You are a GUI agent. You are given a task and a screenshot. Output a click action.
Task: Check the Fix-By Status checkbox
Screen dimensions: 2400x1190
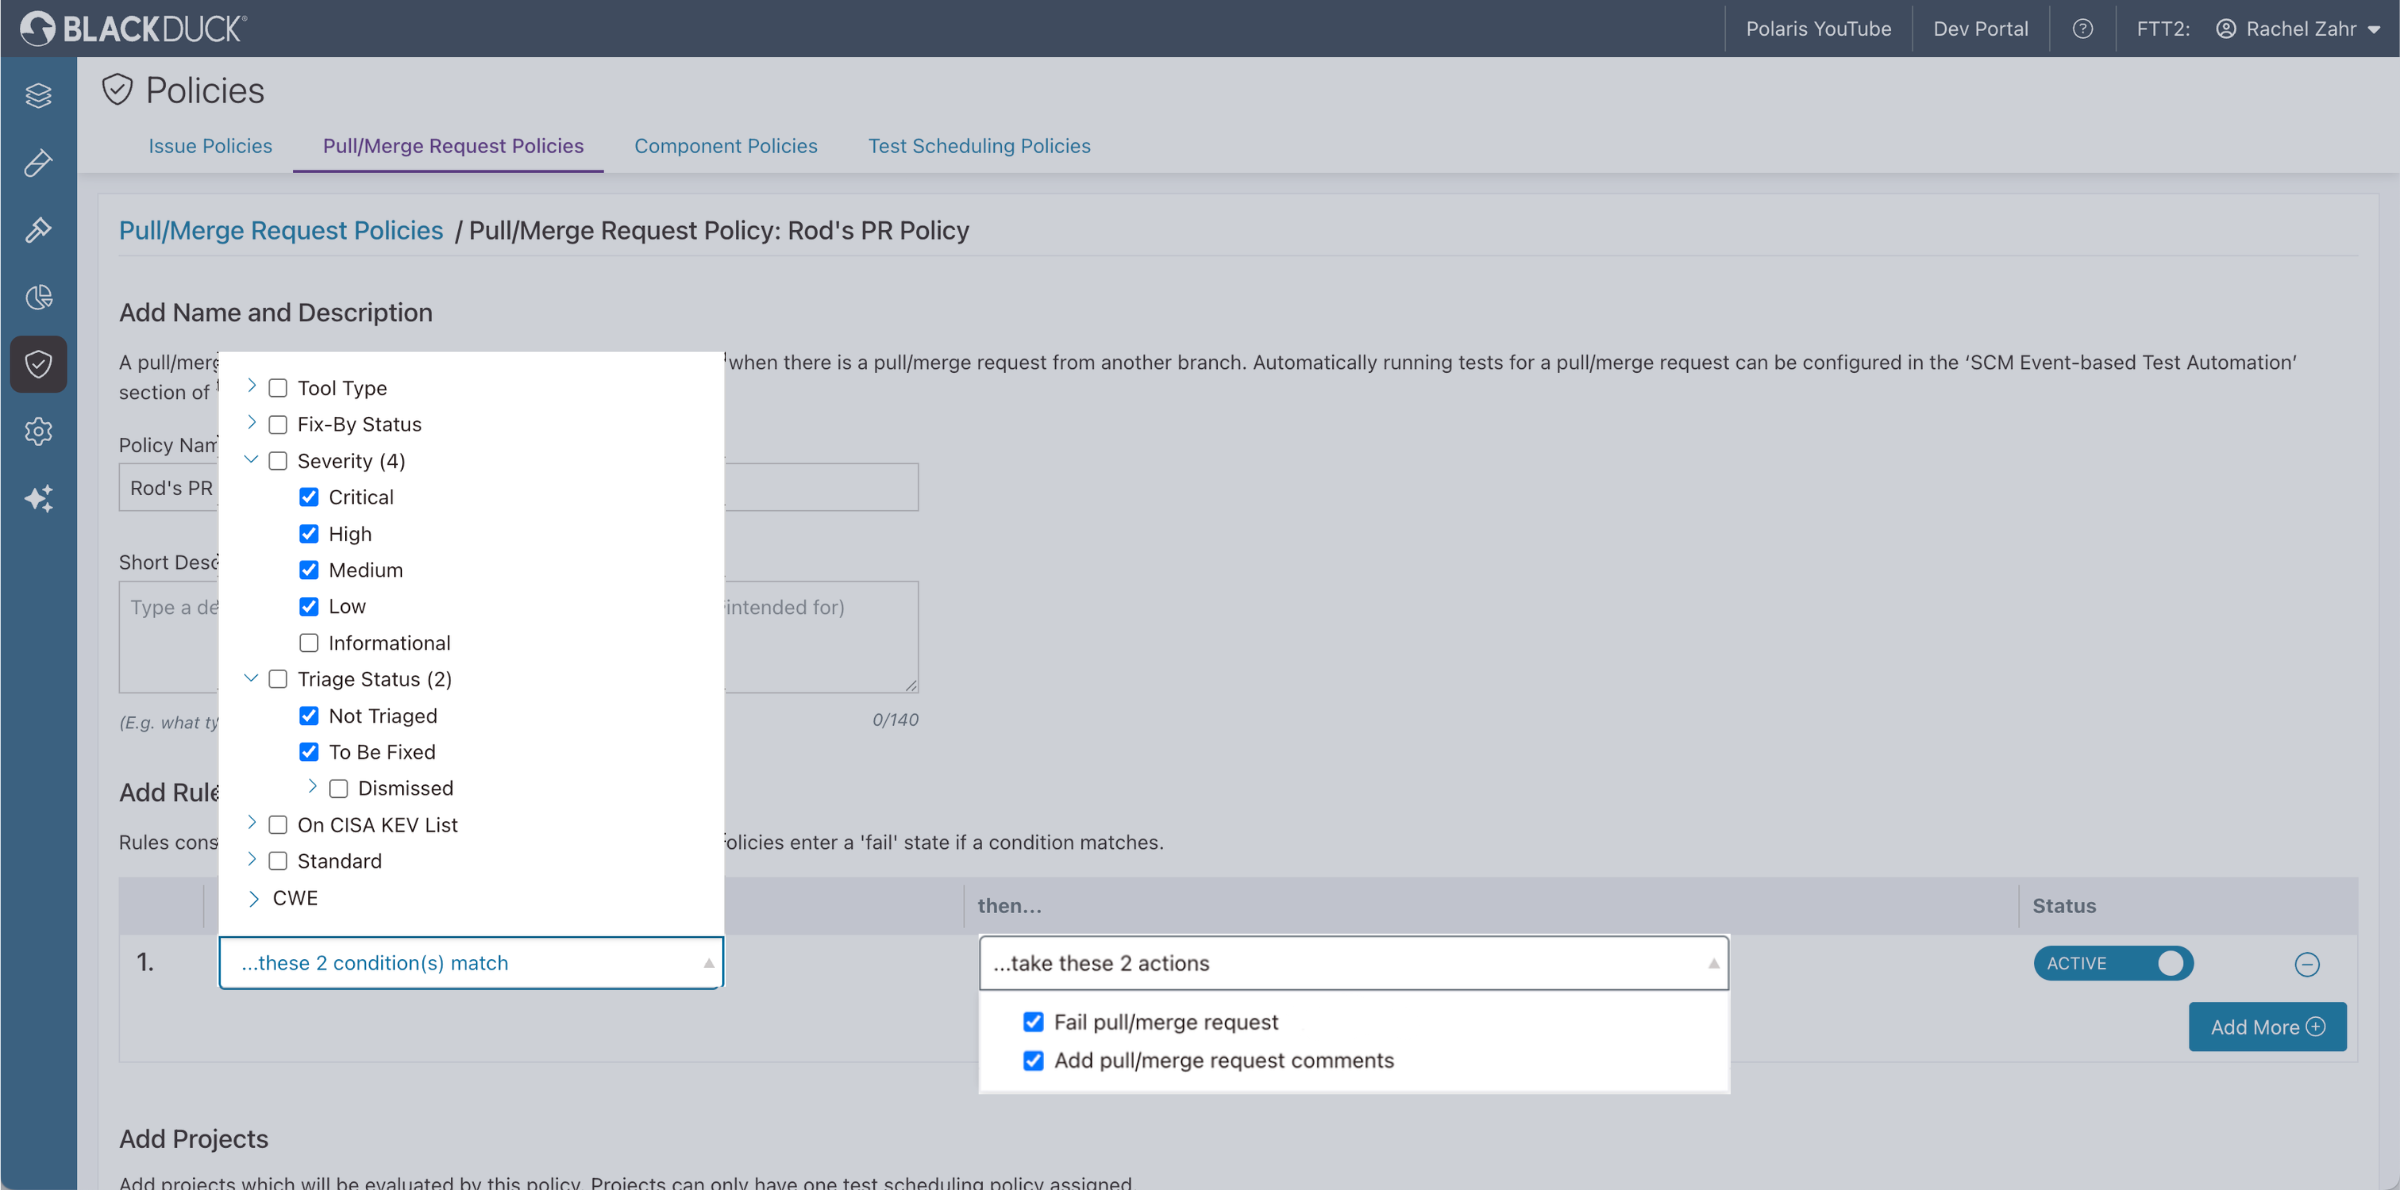pos(278,424)
